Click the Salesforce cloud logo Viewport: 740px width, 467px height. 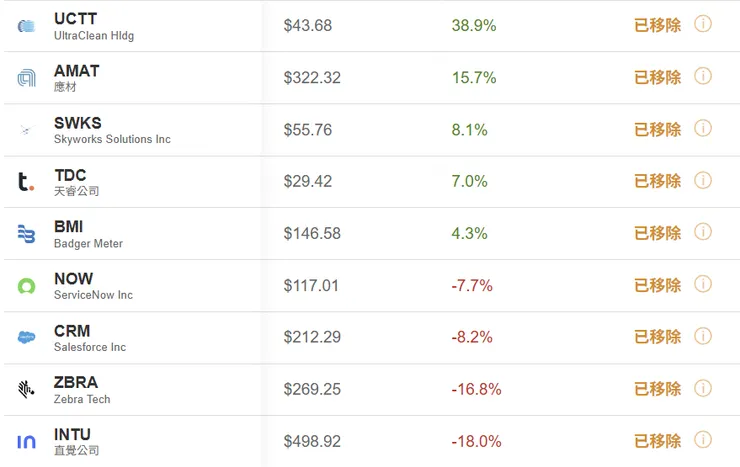click(26, 337)
